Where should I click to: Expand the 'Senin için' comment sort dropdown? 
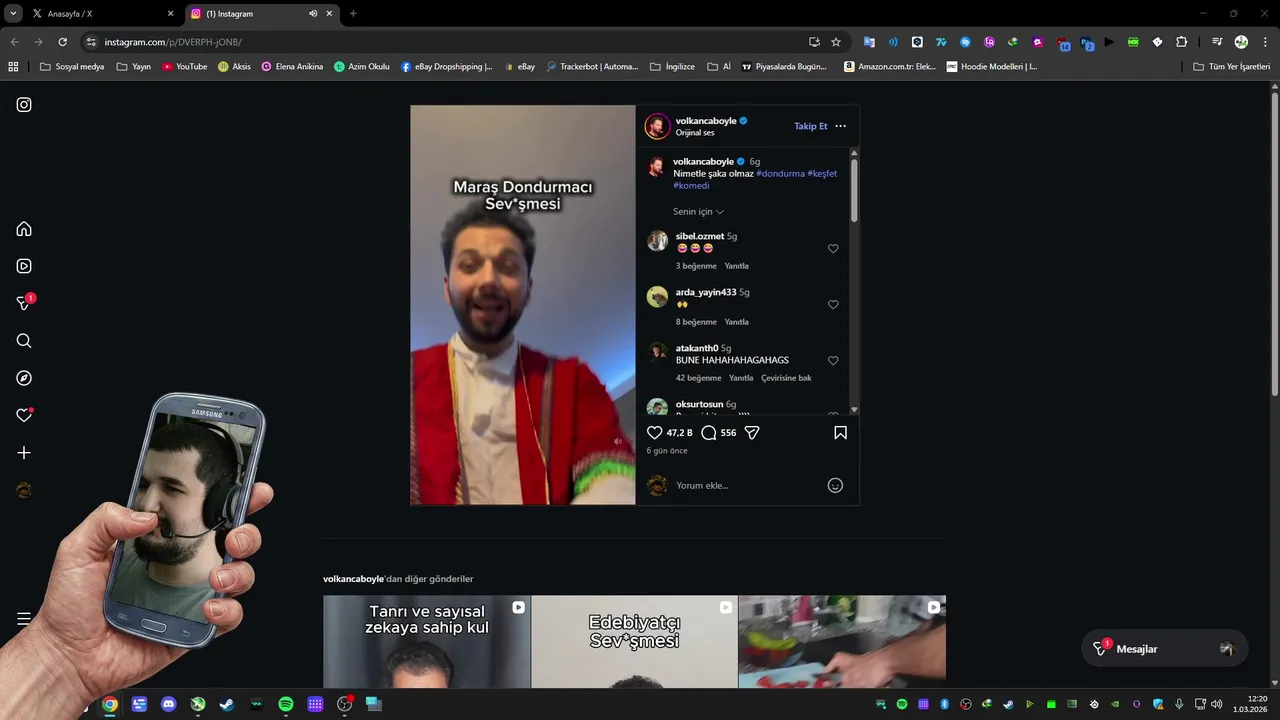click(698, 212)
